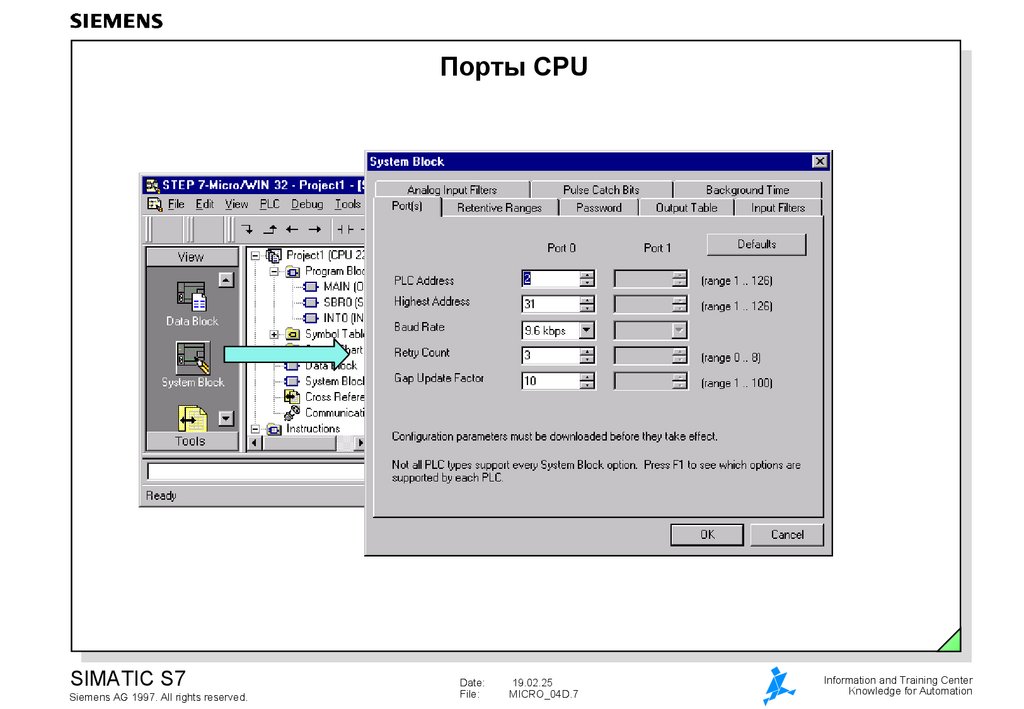
Task: Open the View menu
Action: click(236, 204)
